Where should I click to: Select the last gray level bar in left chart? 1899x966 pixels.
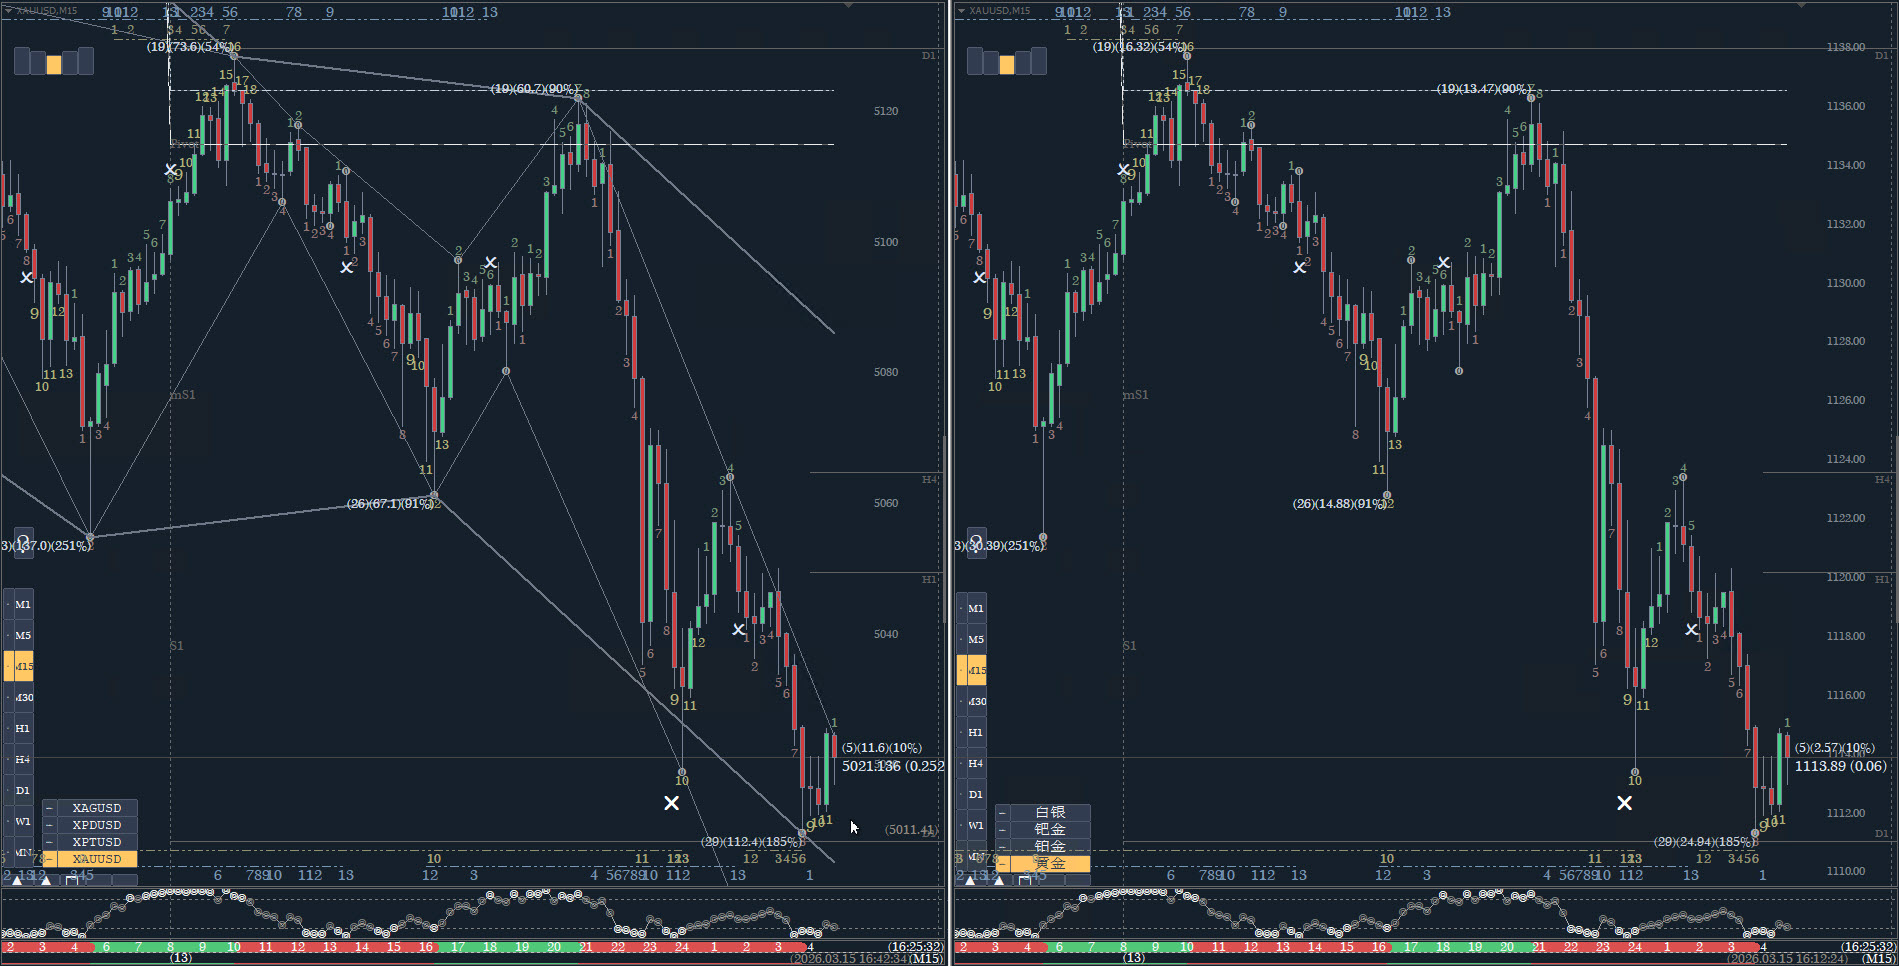click(x=86, y=62)
